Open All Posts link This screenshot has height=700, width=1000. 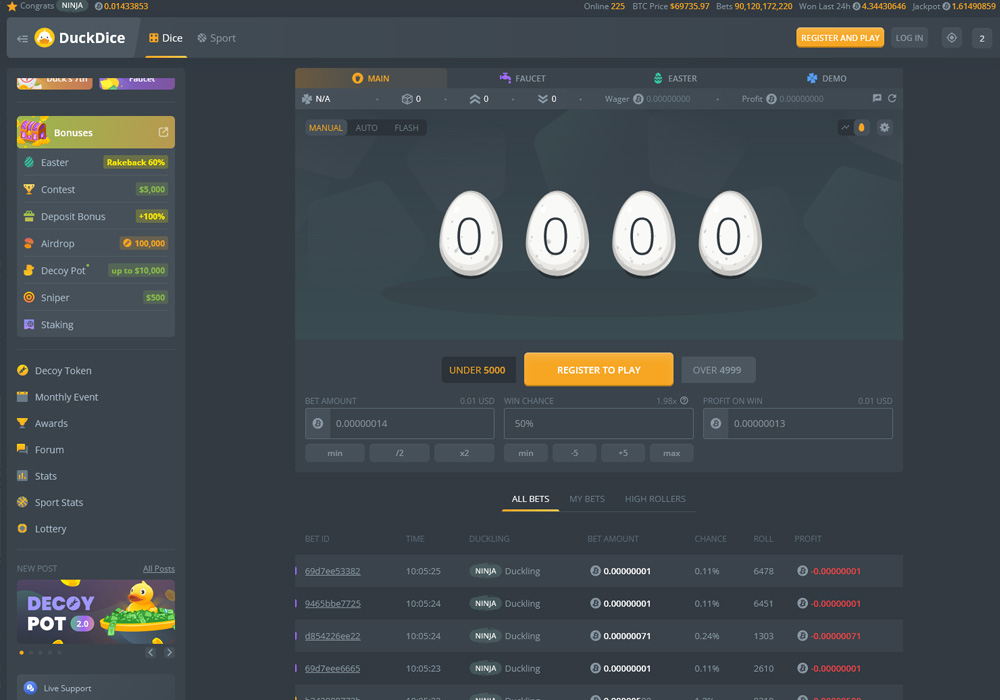[x=159, y=569]
